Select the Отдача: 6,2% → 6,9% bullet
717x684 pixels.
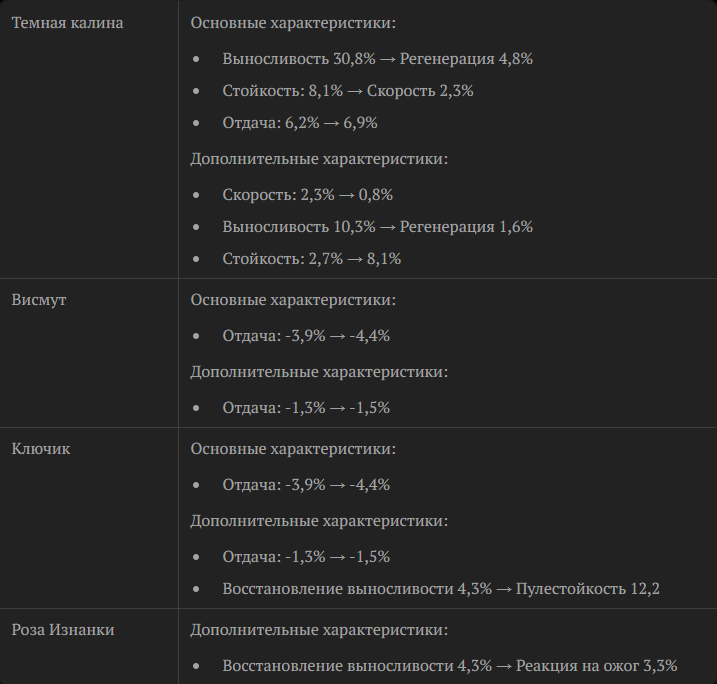click(x=300, y=123)
